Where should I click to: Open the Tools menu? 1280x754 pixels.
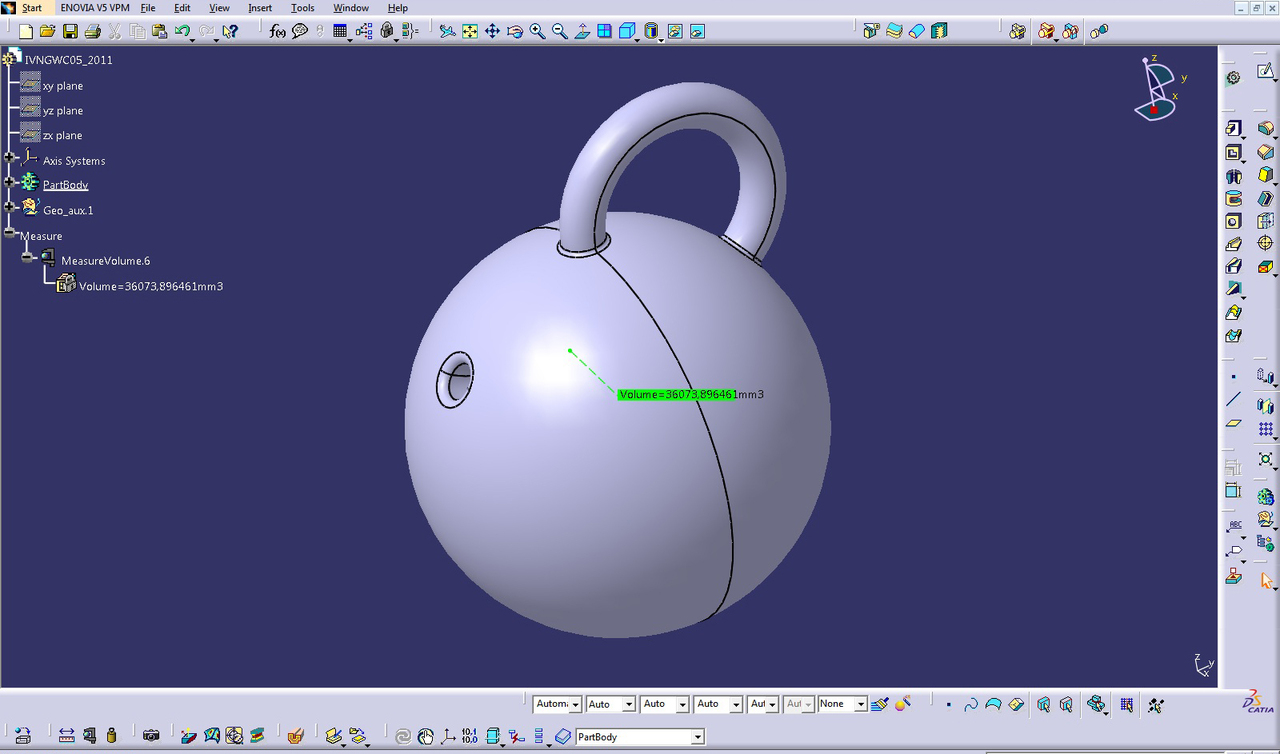click(x=303, y=8)
